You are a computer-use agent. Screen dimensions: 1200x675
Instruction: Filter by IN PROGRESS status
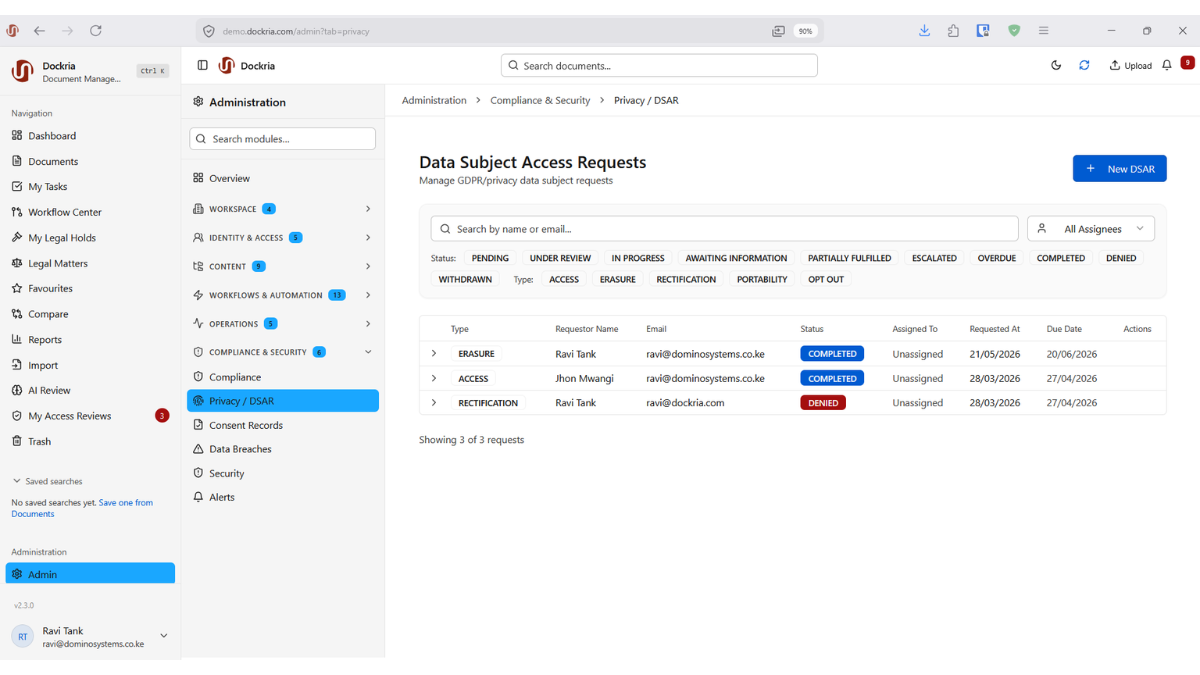click(x=638, y=258)
